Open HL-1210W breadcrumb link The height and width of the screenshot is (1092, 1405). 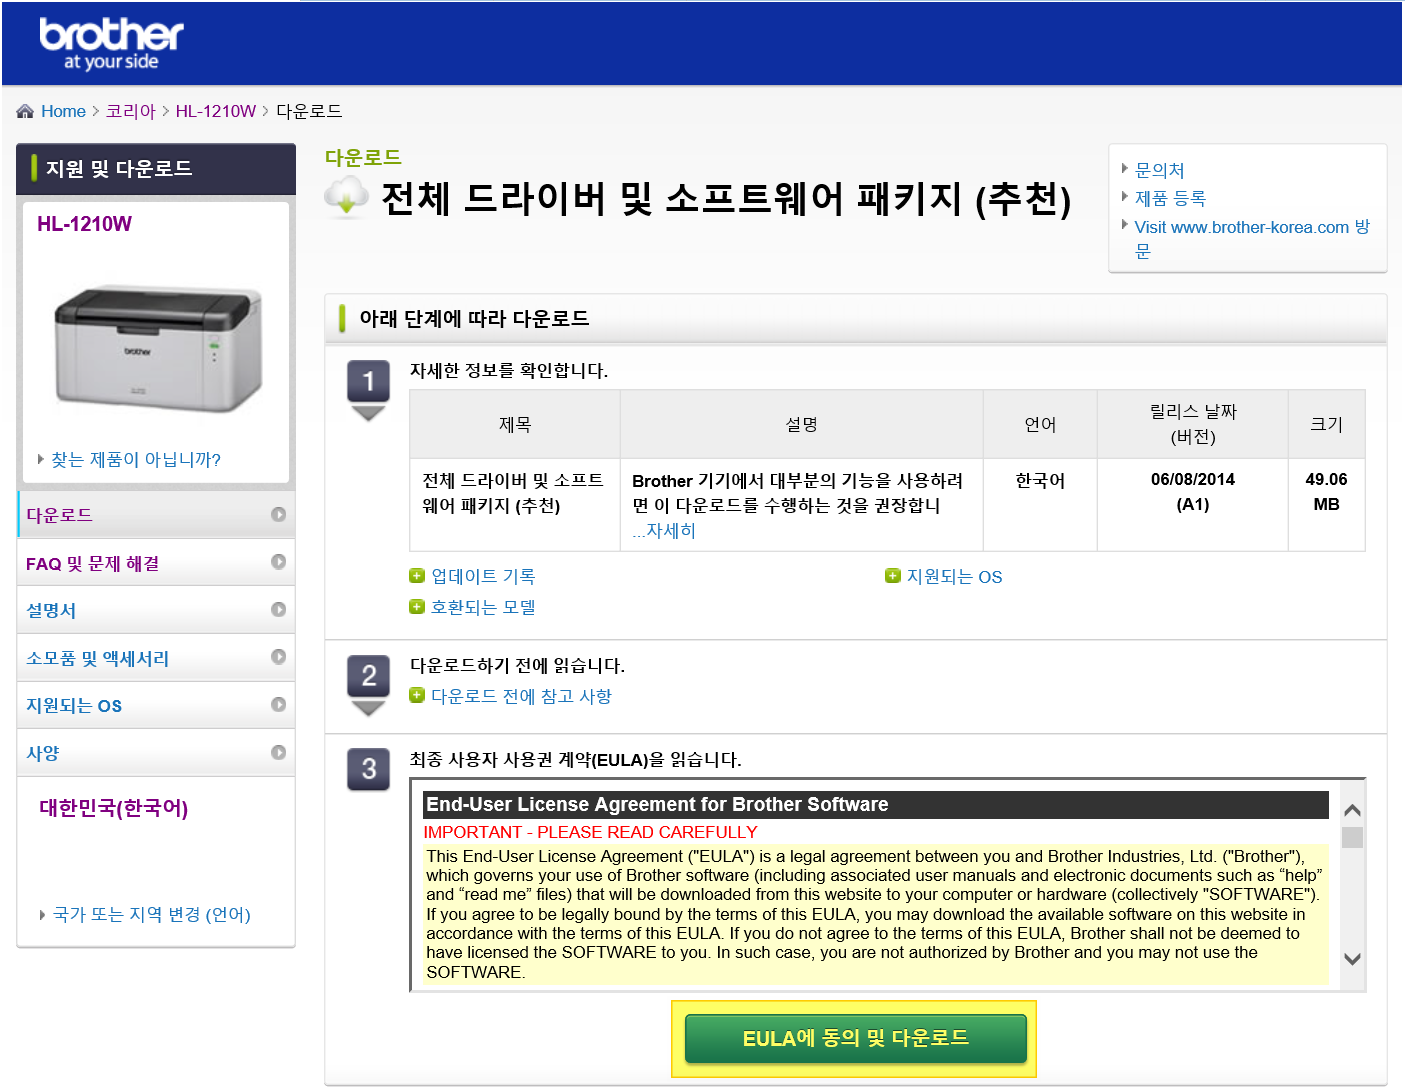pos(215,111)
